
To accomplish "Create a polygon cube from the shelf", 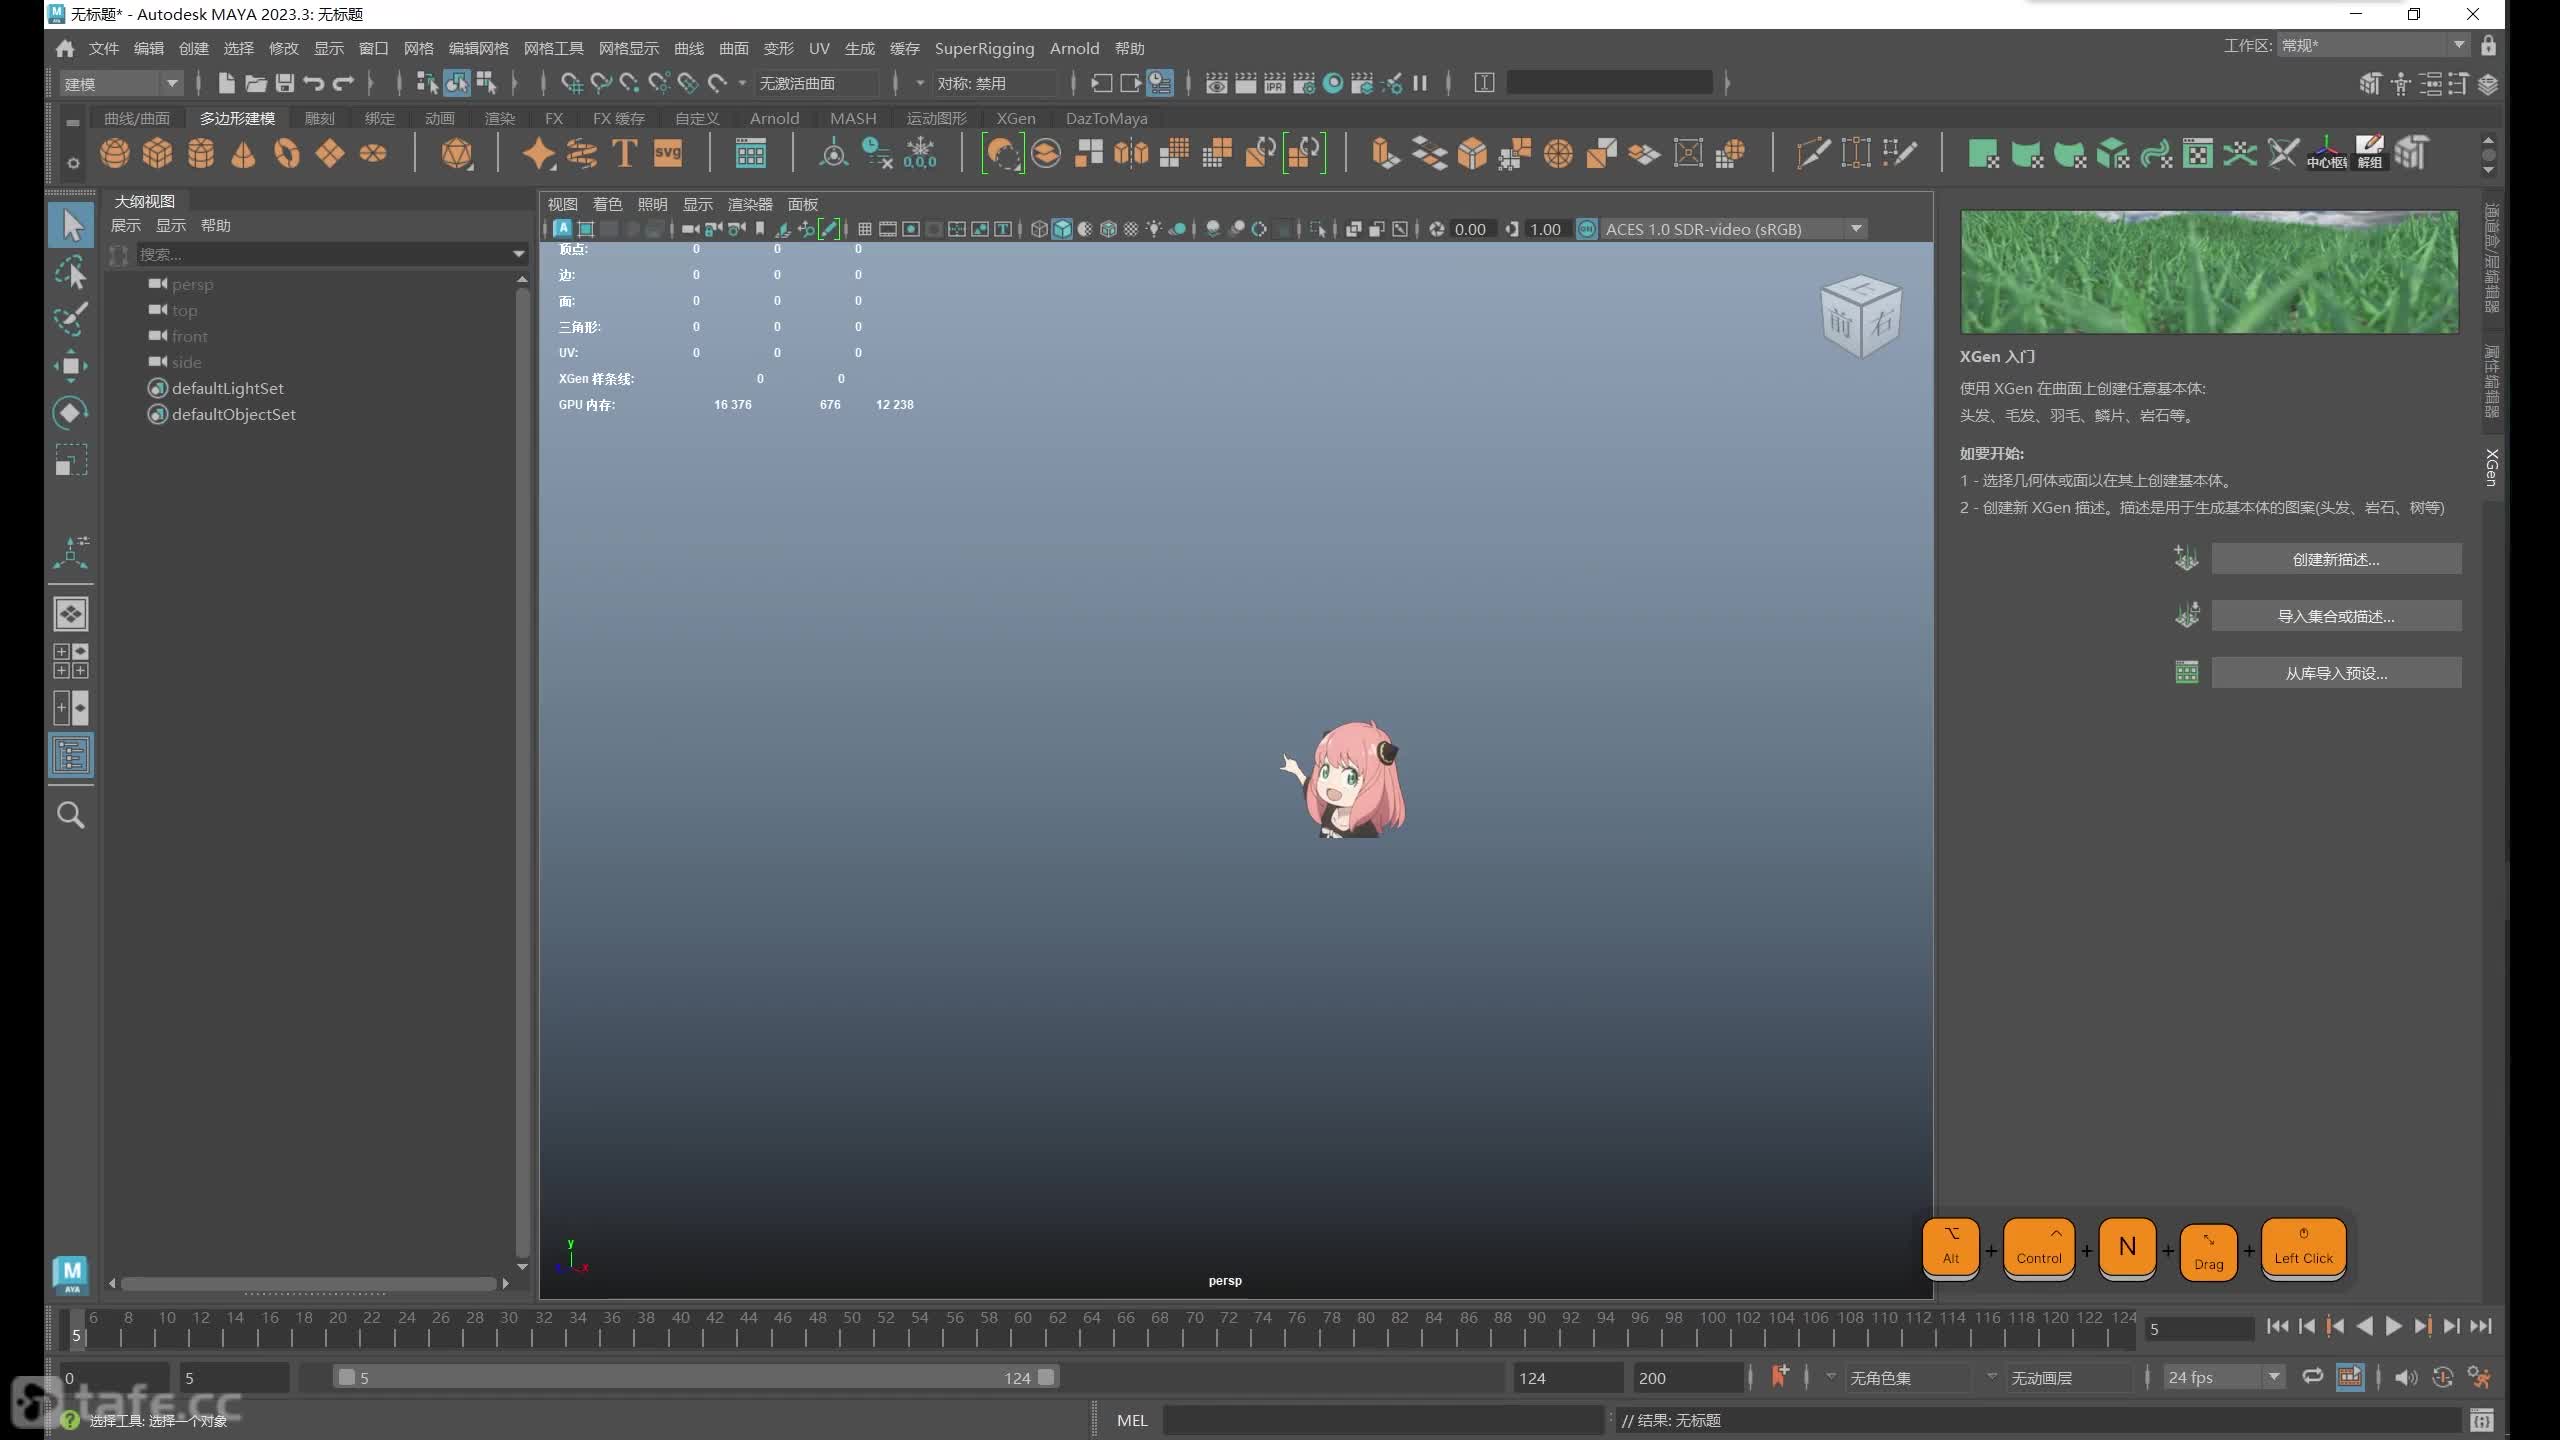I will click(158, 153).
